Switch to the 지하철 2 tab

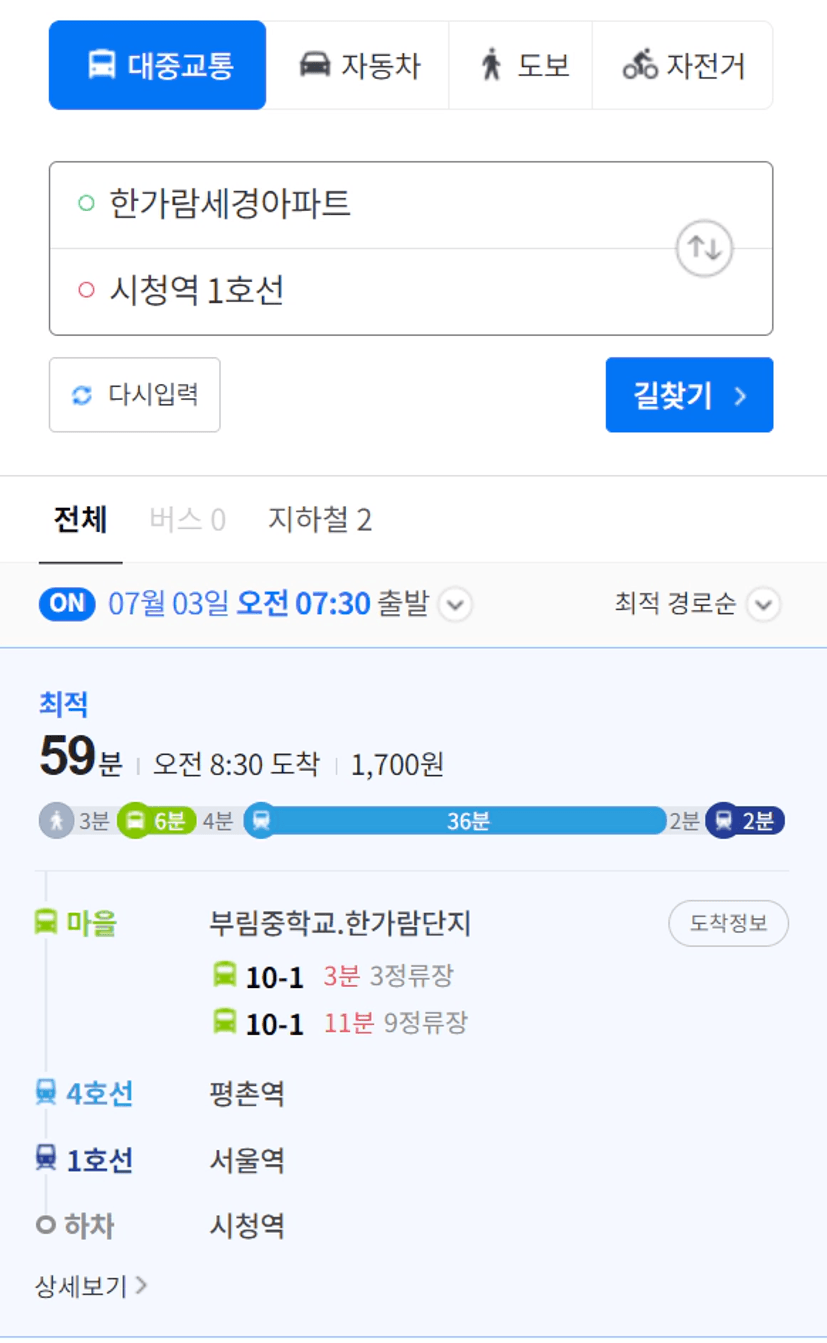coord(320,520)
